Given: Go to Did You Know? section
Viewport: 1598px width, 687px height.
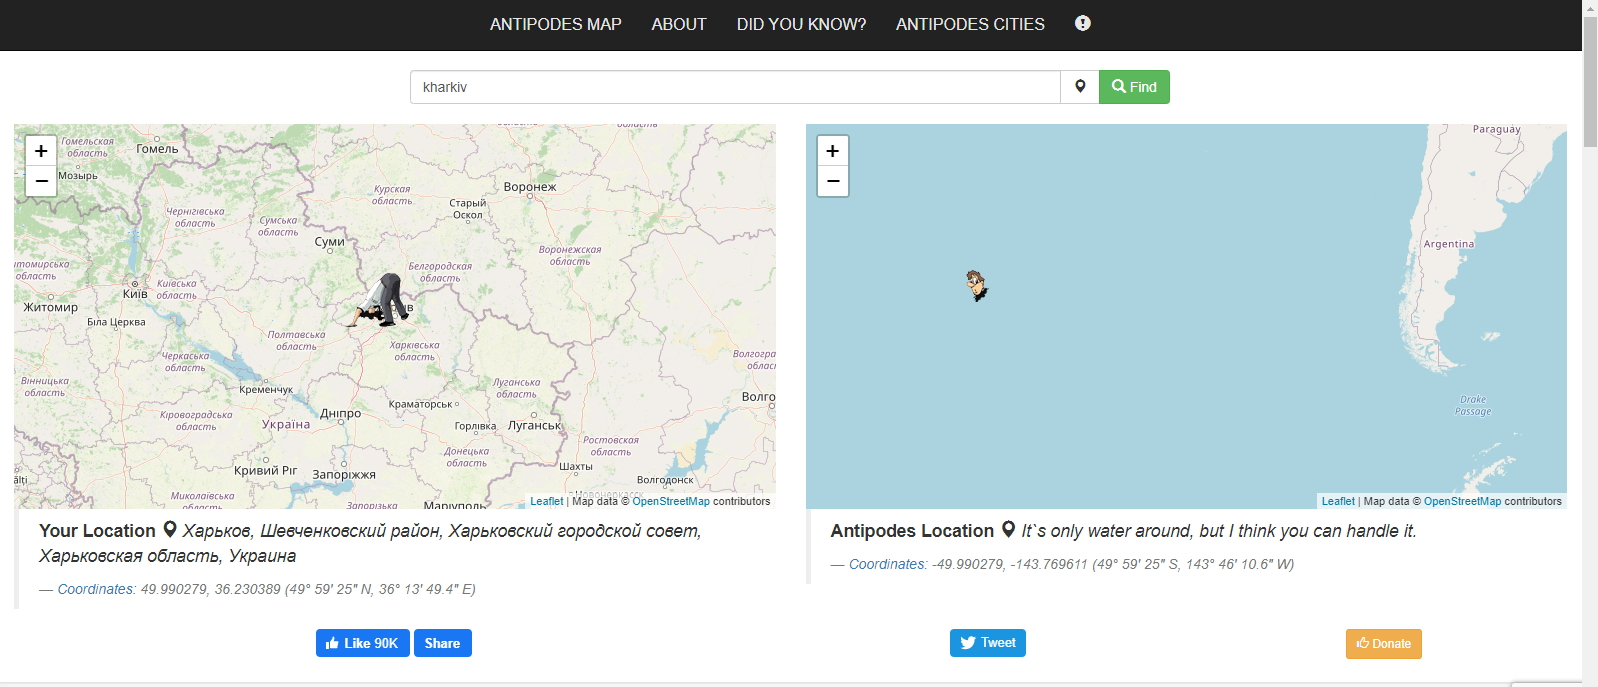Looking at the screenshot, I should click(x=801, y=24).
